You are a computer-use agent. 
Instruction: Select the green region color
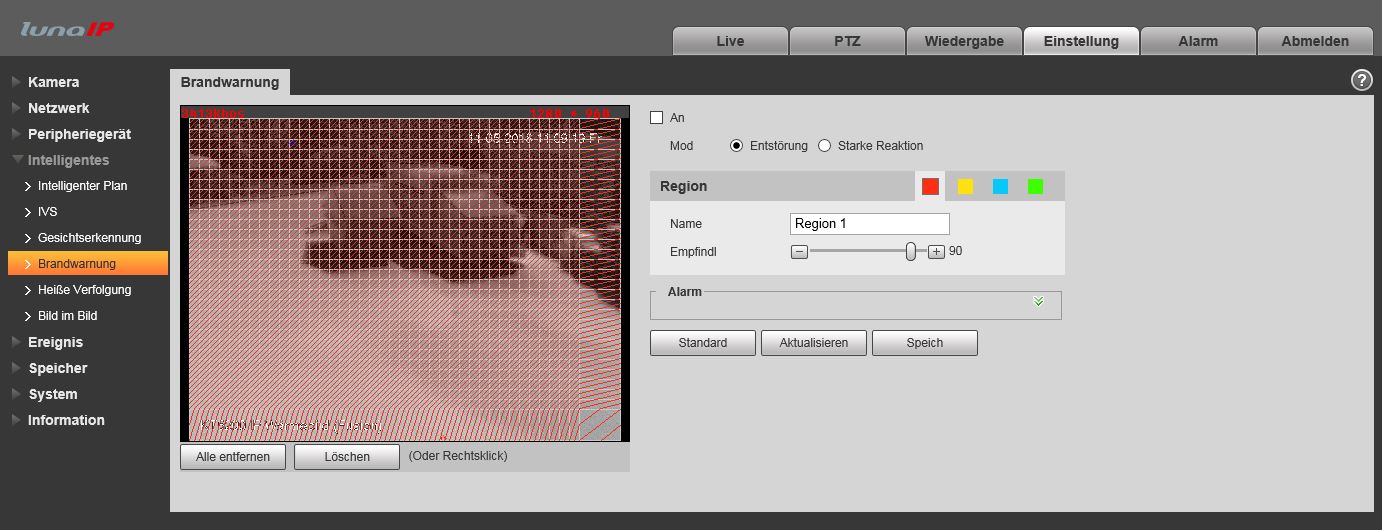click(x=1035, y=186)
